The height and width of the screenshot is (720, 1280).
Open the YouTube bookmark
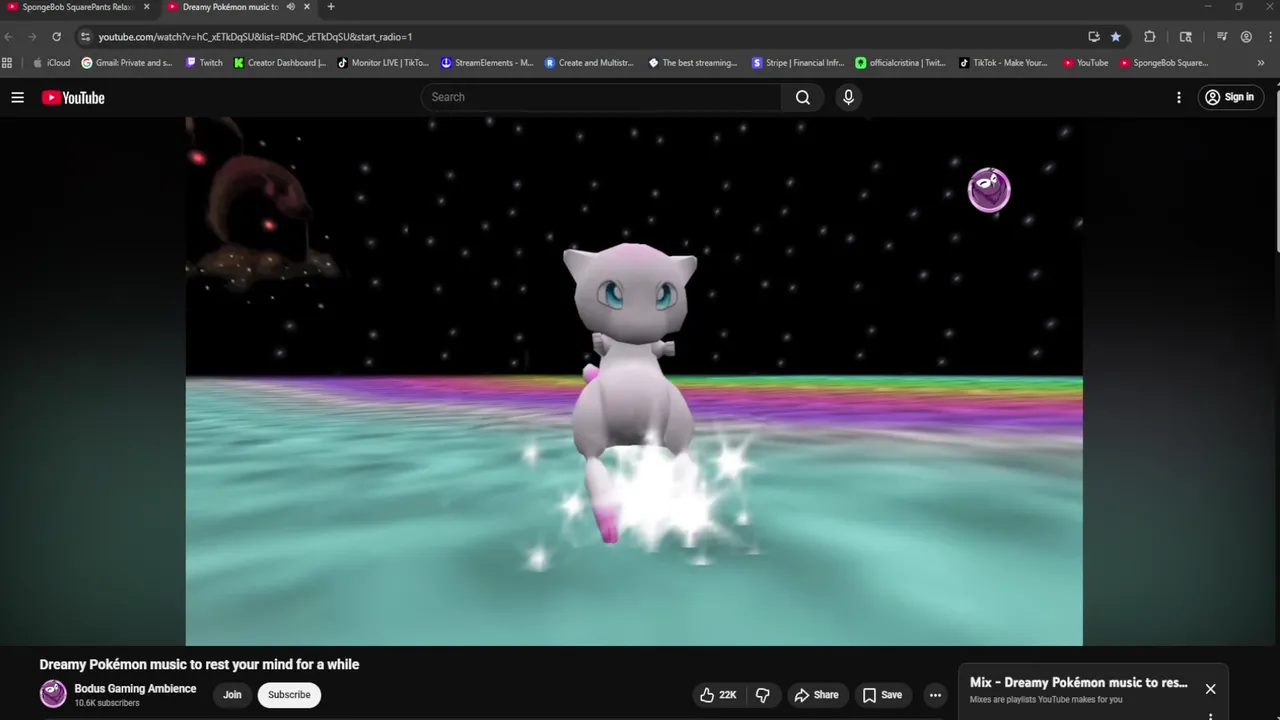click(1086, 63)
